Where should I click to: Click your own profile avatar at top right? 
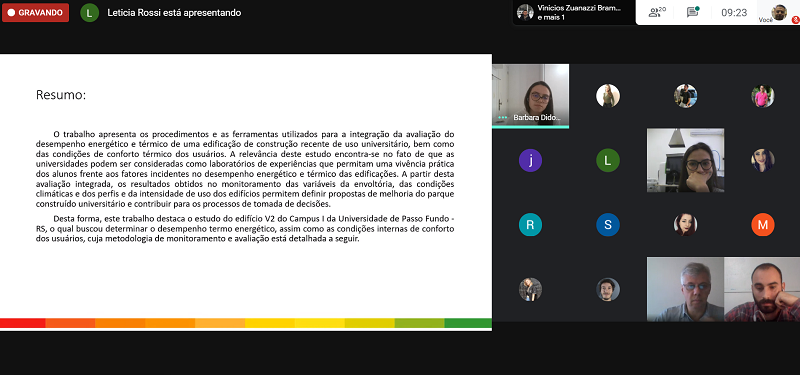[779, 12]
